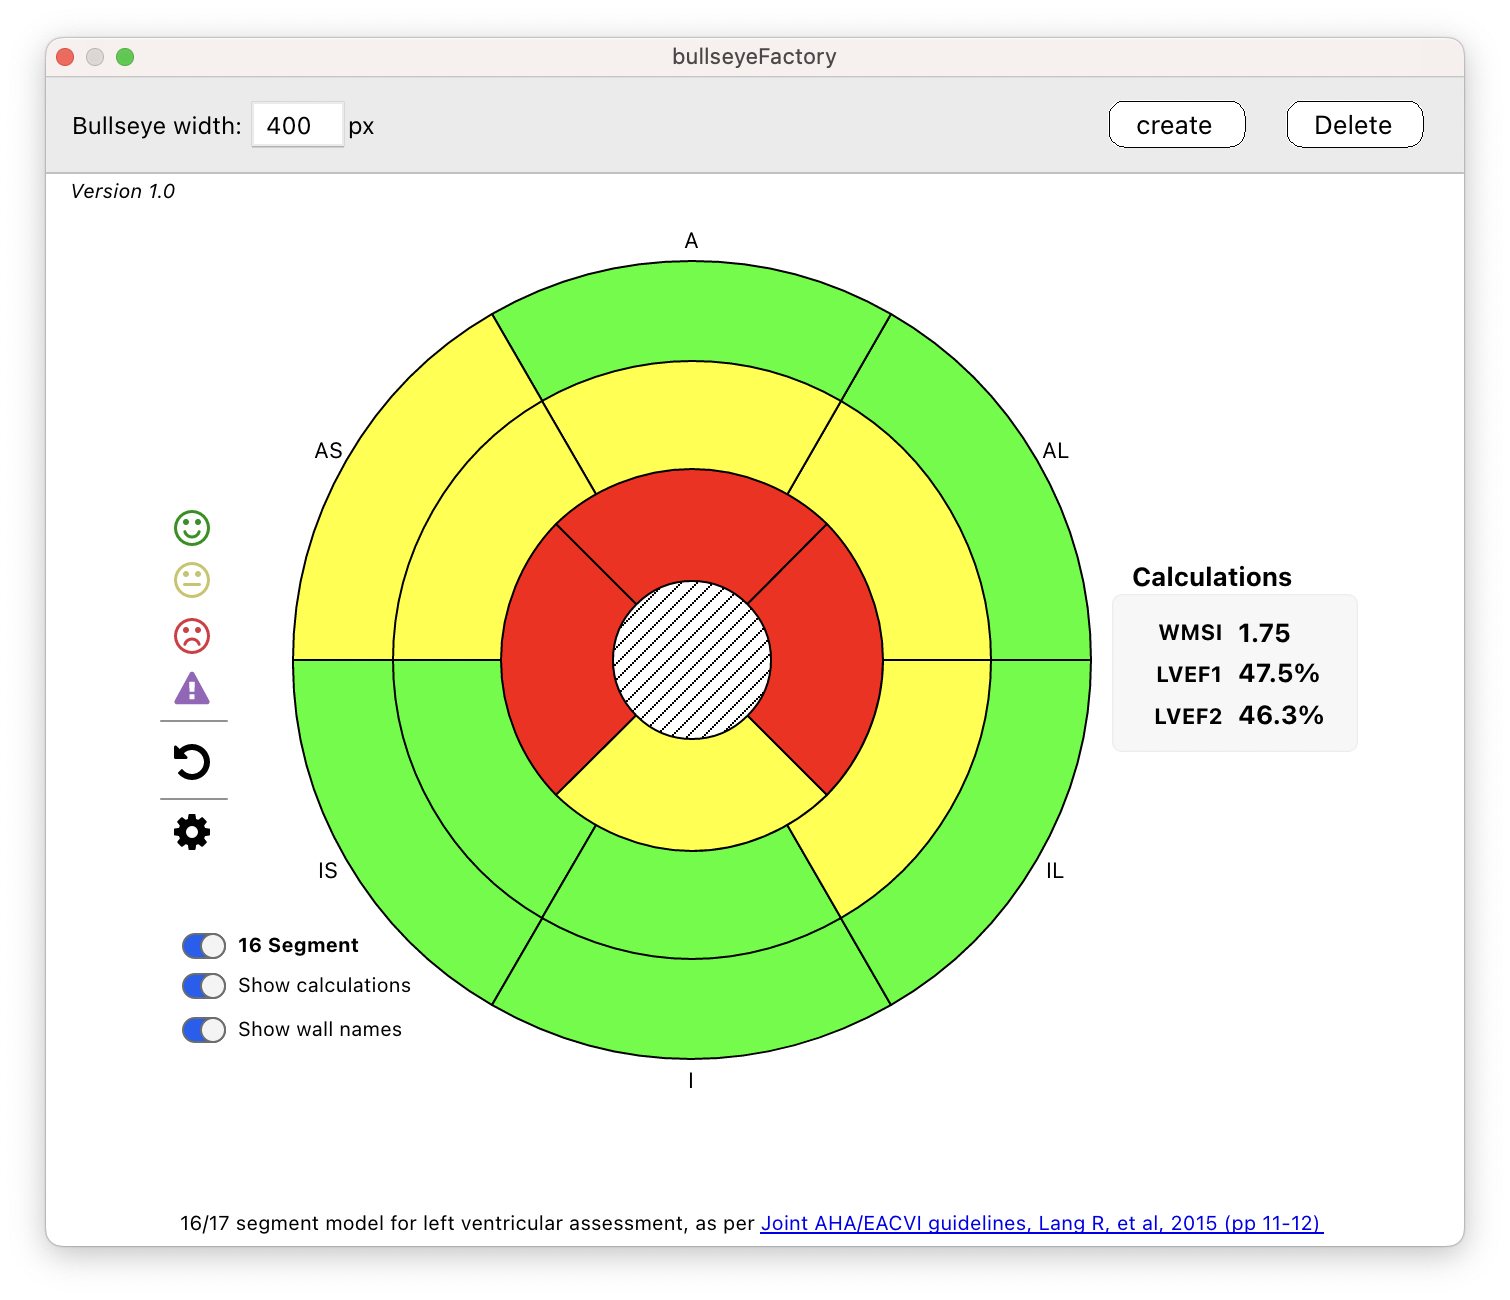Click the hatched apical cap in the center

click(691, 660)
